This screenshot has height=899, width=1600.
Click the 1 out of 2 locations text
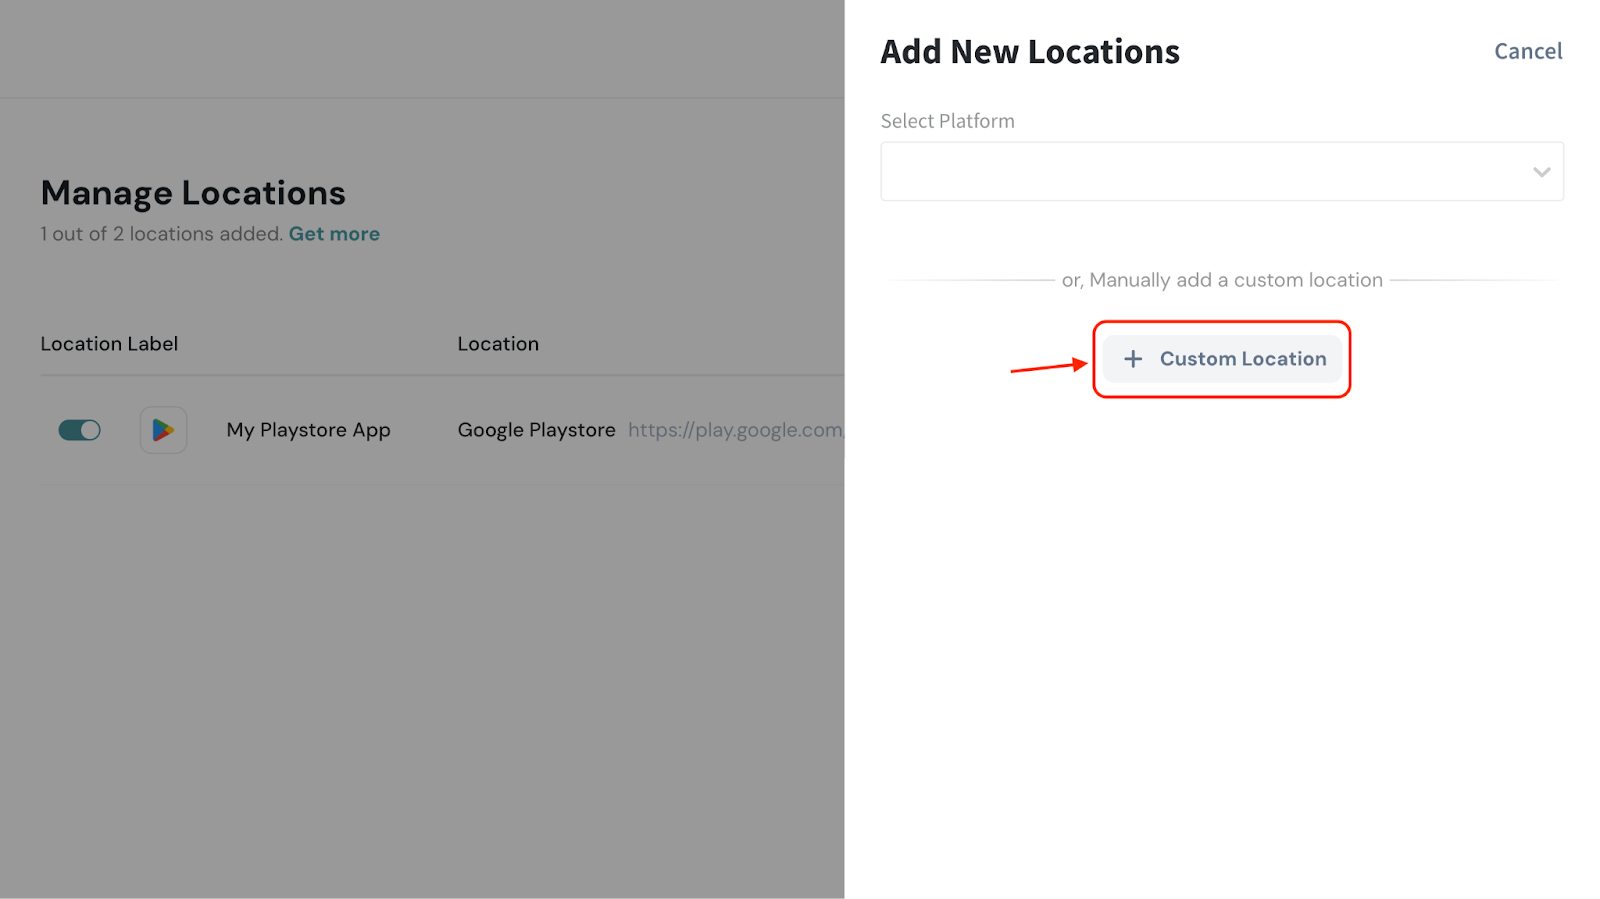[x=161, y=234]
